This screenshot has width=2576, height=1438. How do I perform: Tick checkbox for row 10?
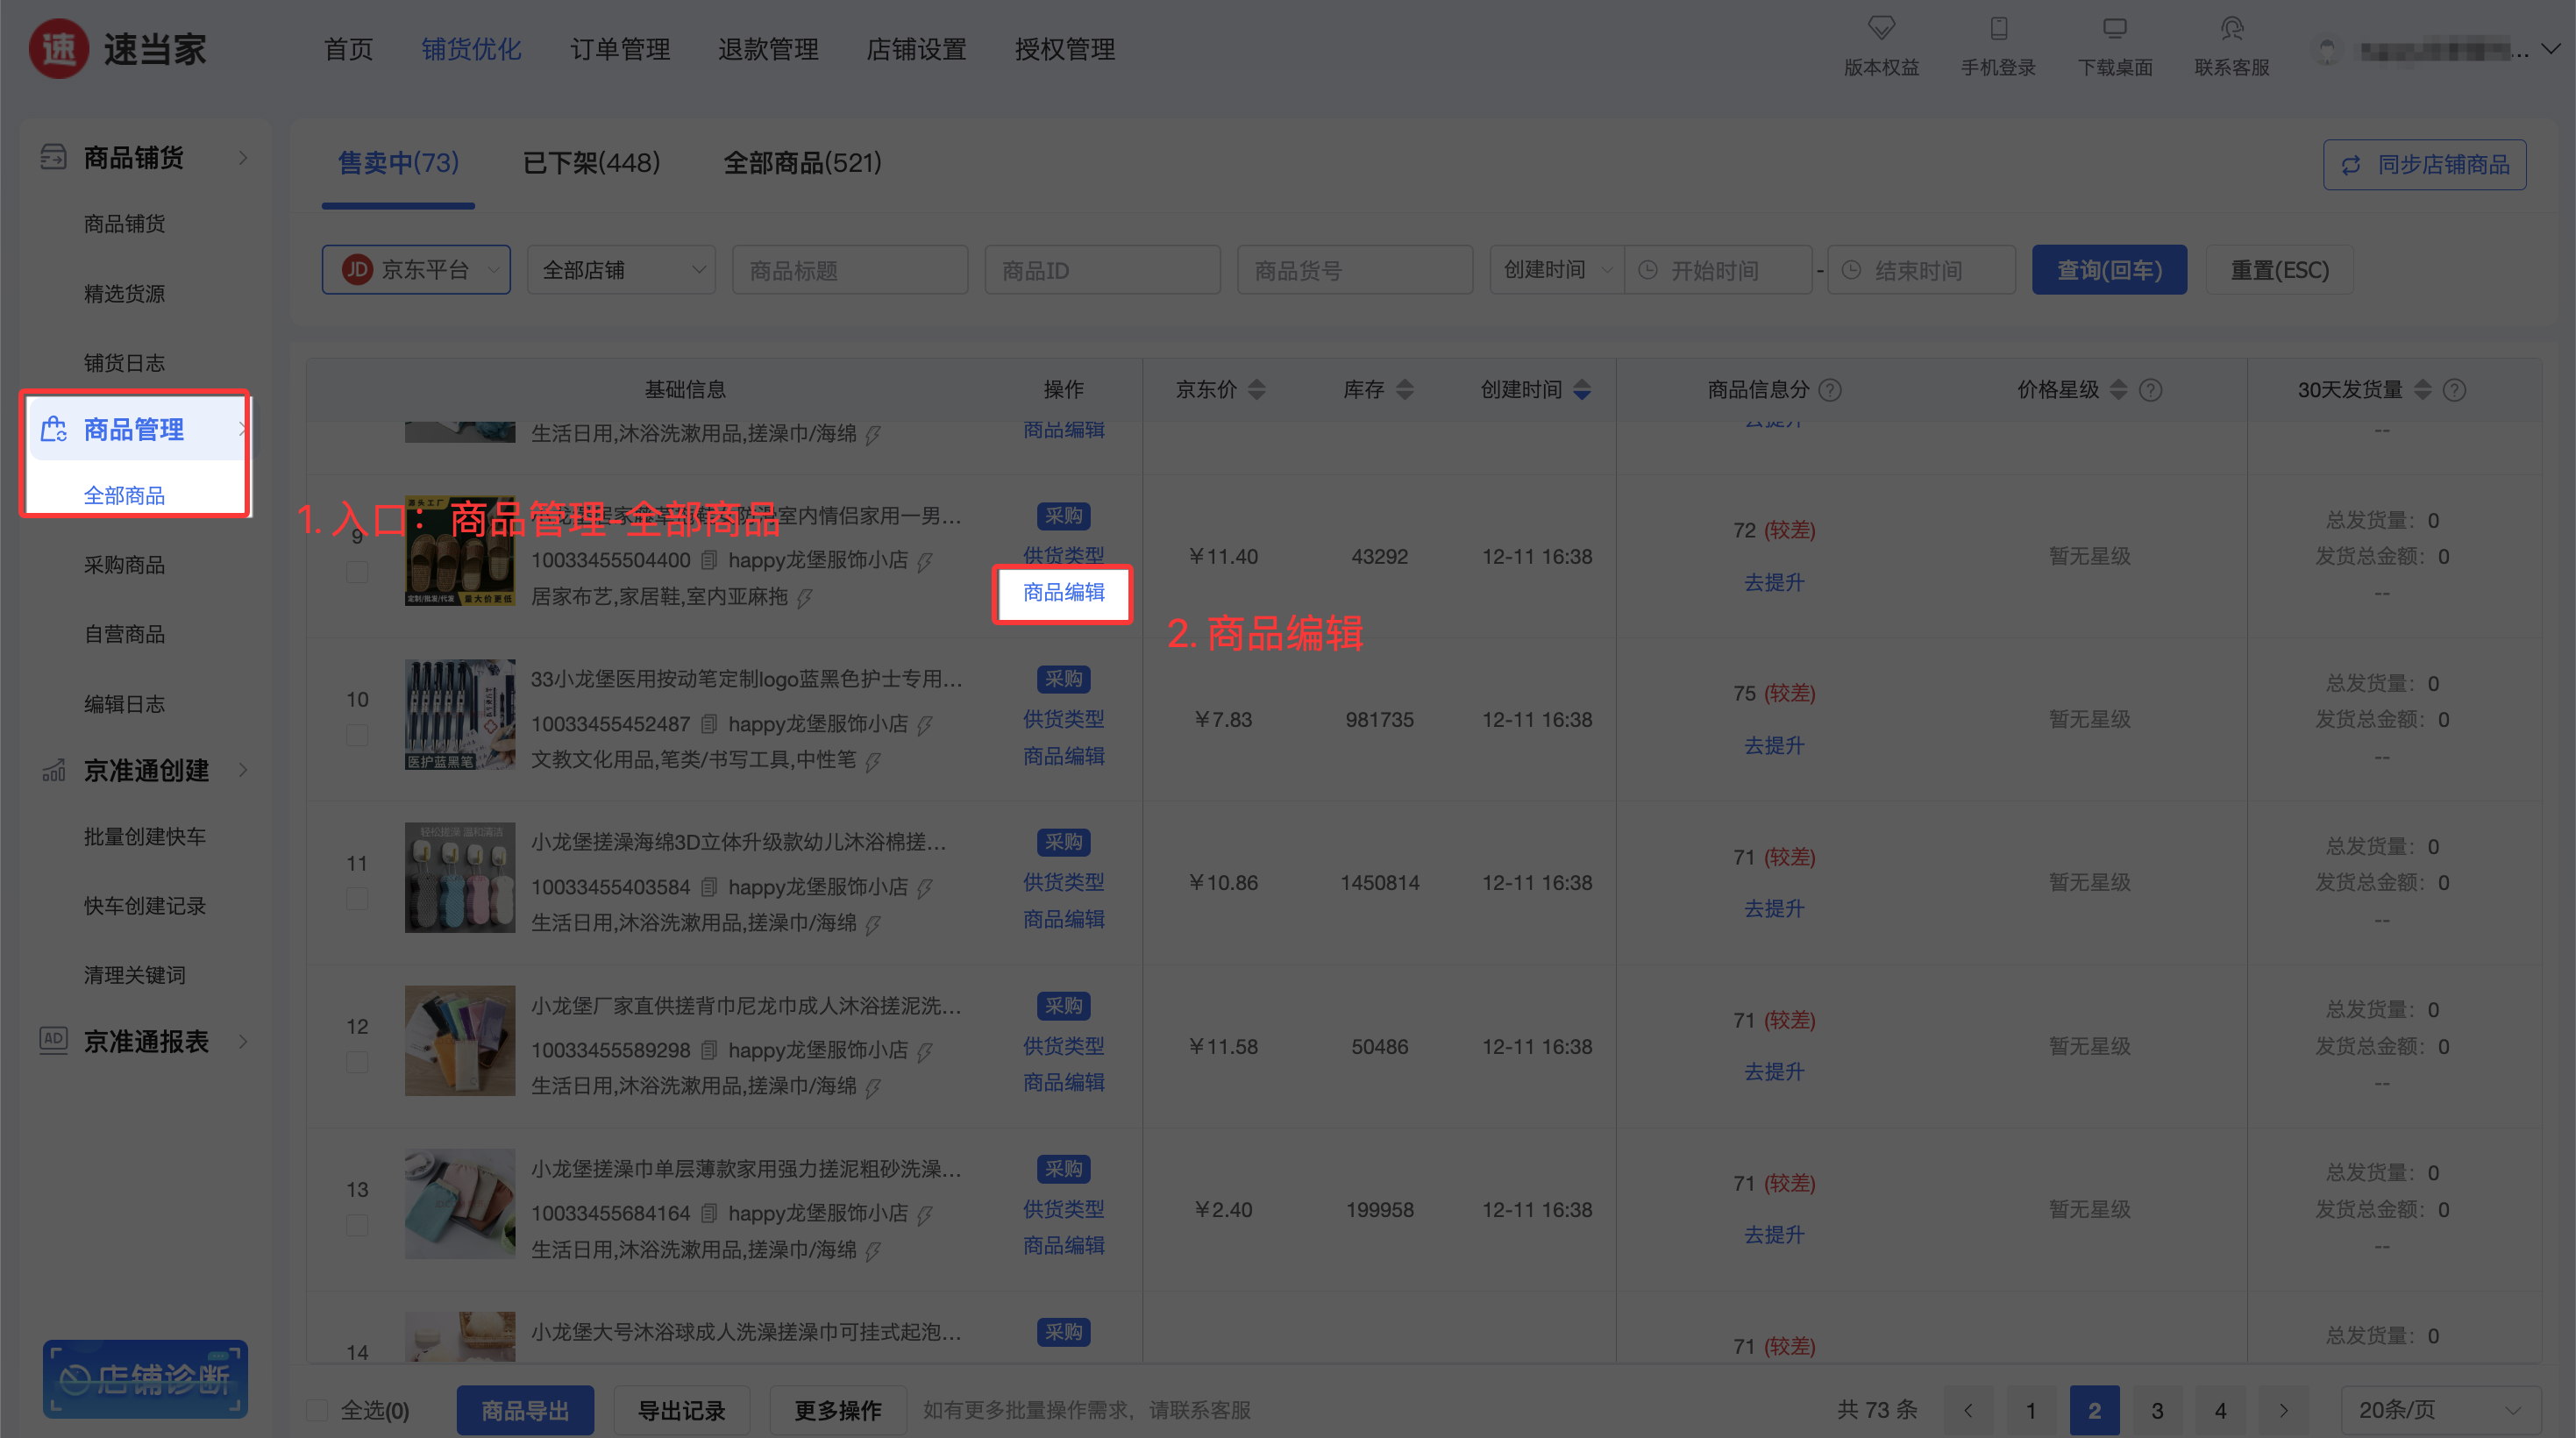357,736
